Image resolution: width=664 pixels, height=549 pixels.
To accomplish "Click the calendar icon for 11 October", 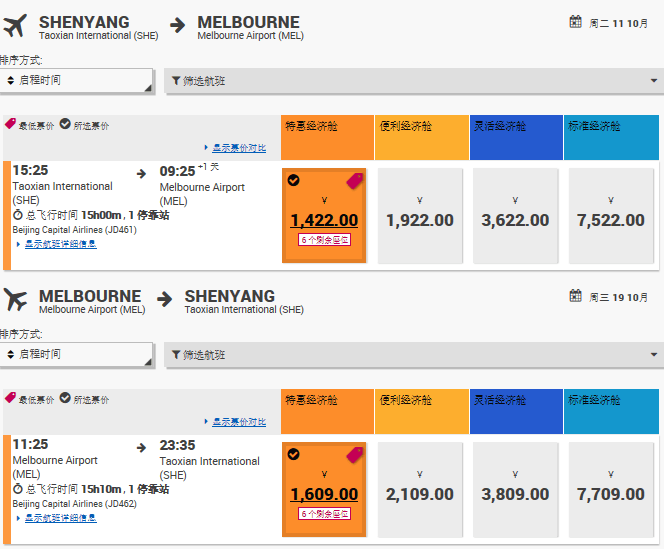I will tap(575, 22).
